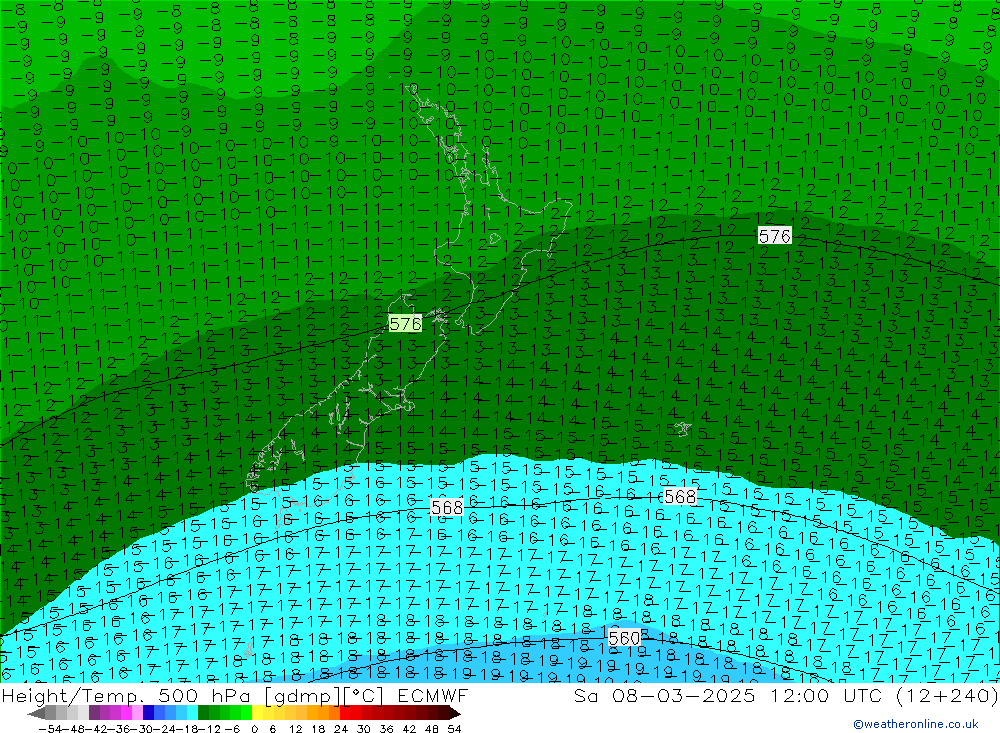Click the 560 contour label

624,638
